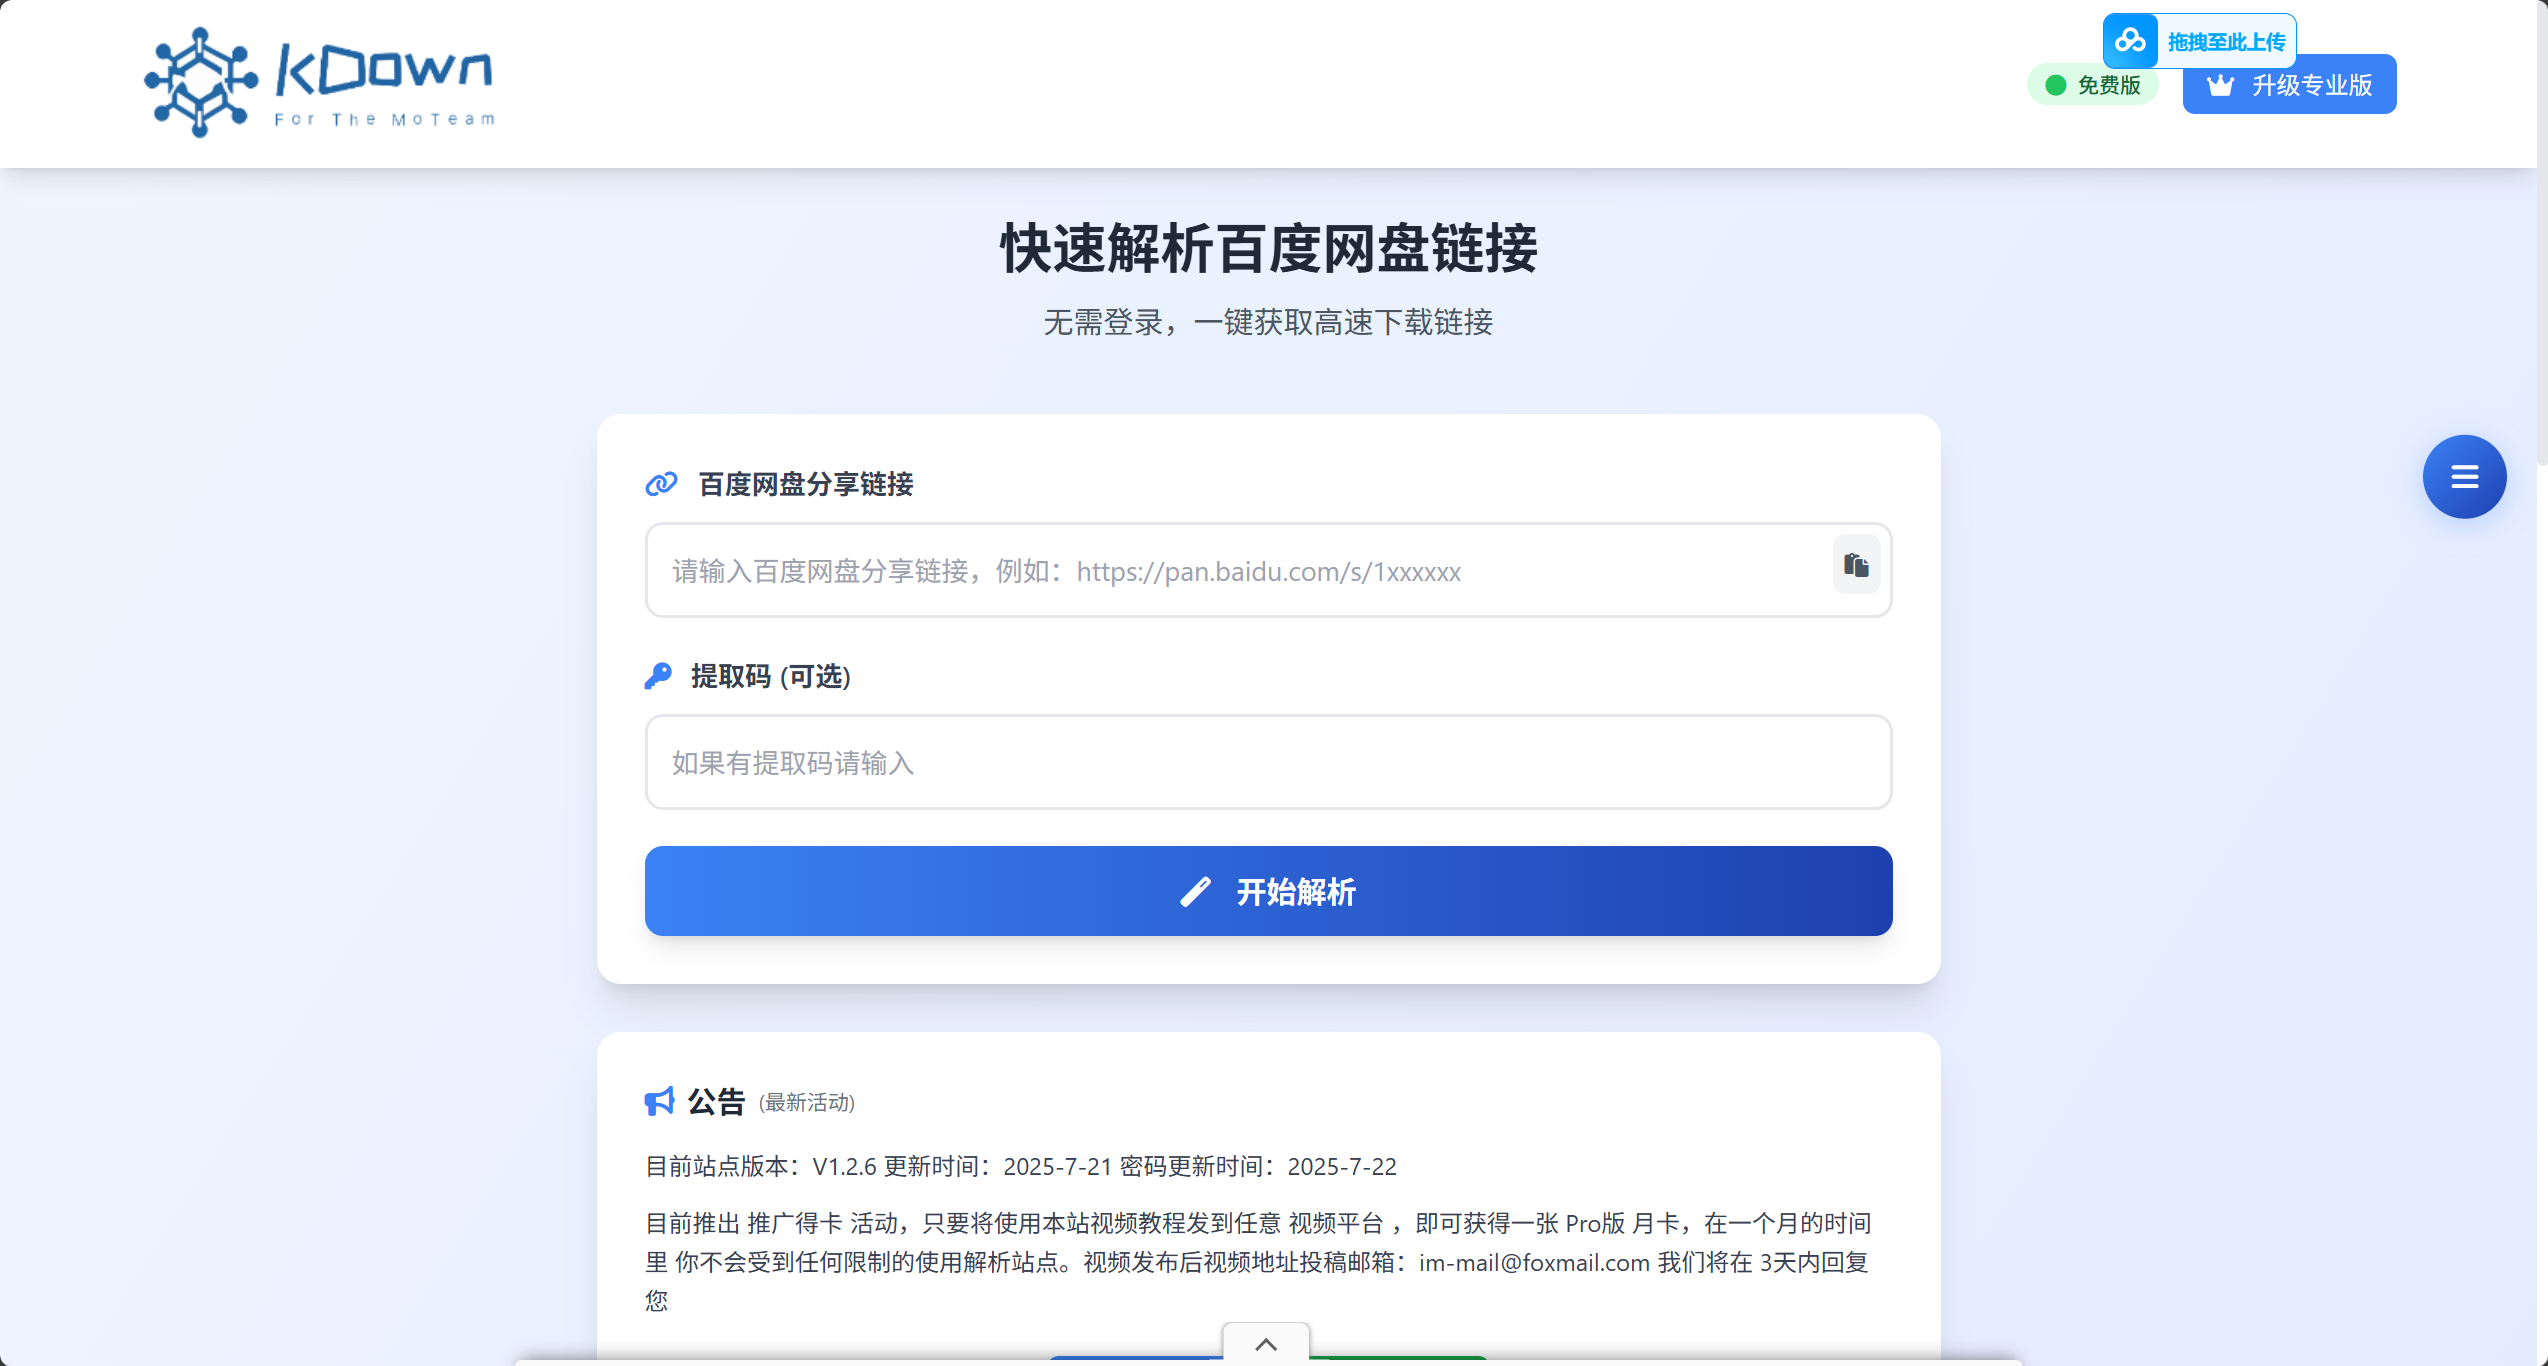Screen dimensions: 2548x1366
Task: Paste from clipboard using the paste icon
Action: pos(1856,565)
